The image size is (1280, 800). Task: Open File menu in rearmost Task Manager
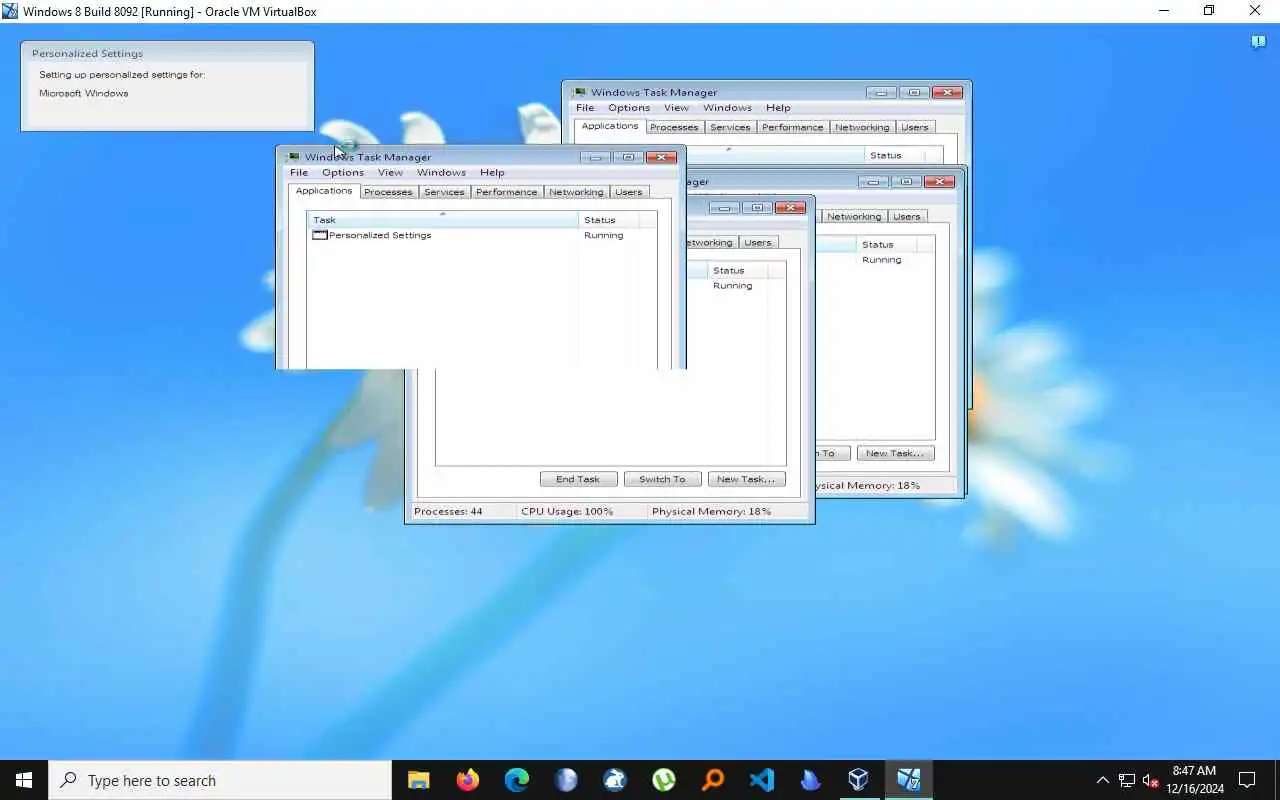(585, 108)
